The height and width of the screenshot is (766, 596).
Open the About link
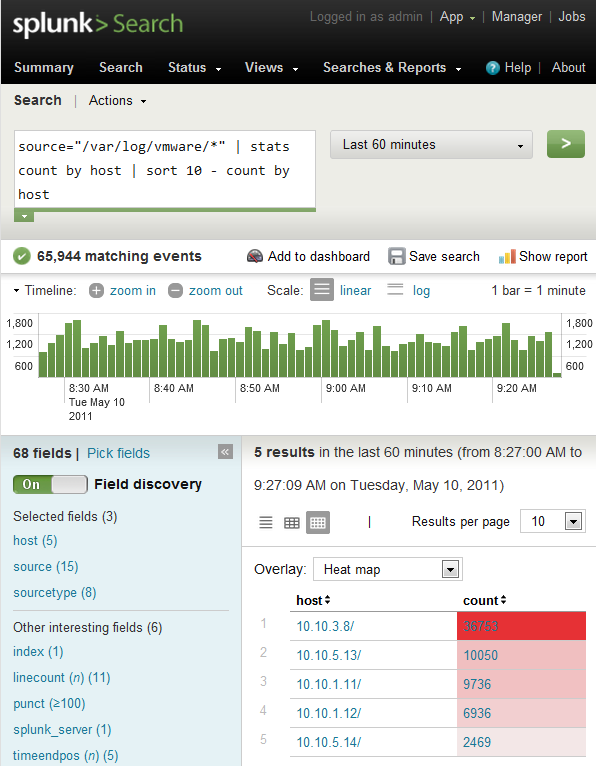(569, 68)
